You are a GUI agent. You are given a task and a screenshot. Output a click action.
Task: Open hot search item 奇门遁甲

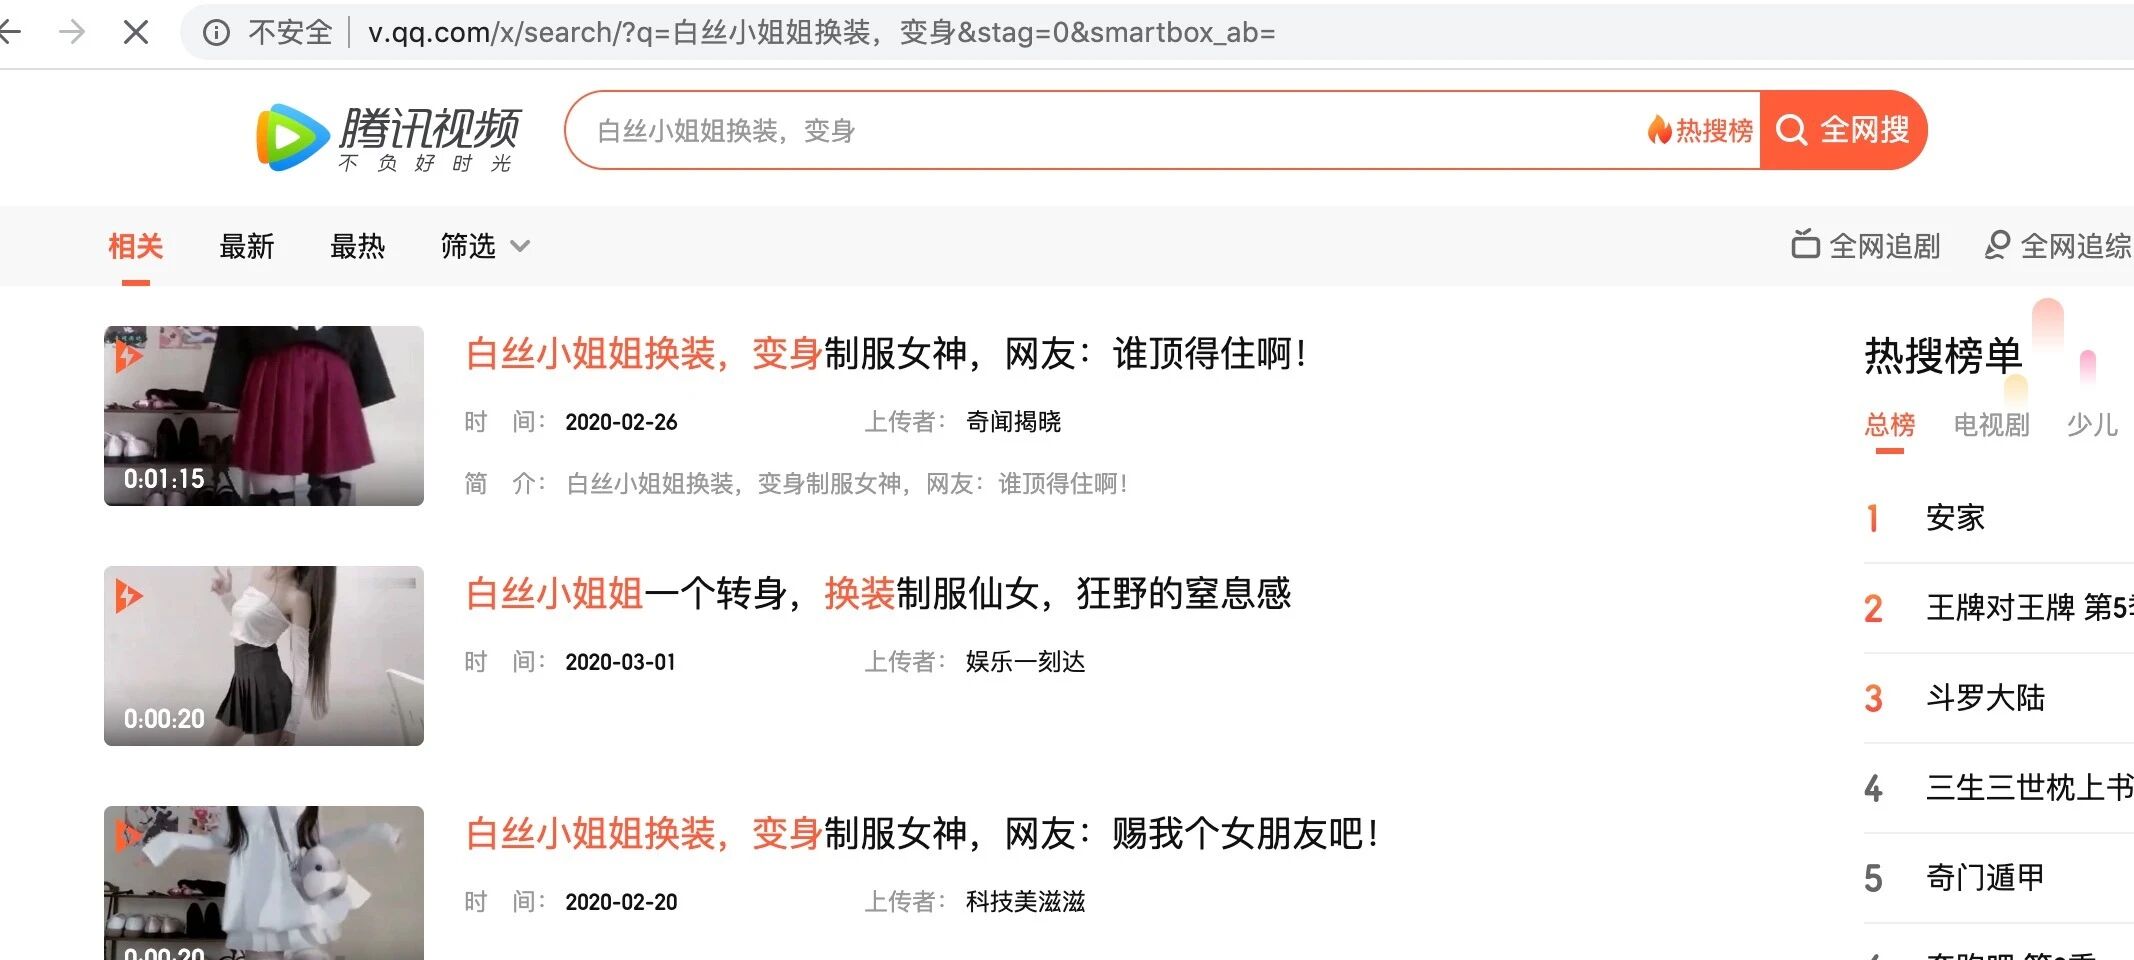(x=1986, y=878)
